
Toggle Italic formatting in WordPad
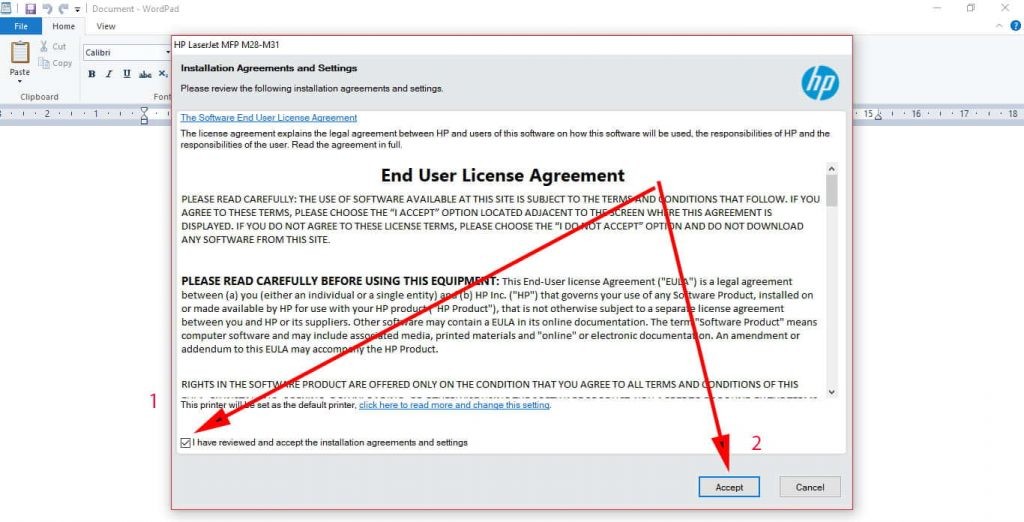pyautogui.click(x=109, y=74)
